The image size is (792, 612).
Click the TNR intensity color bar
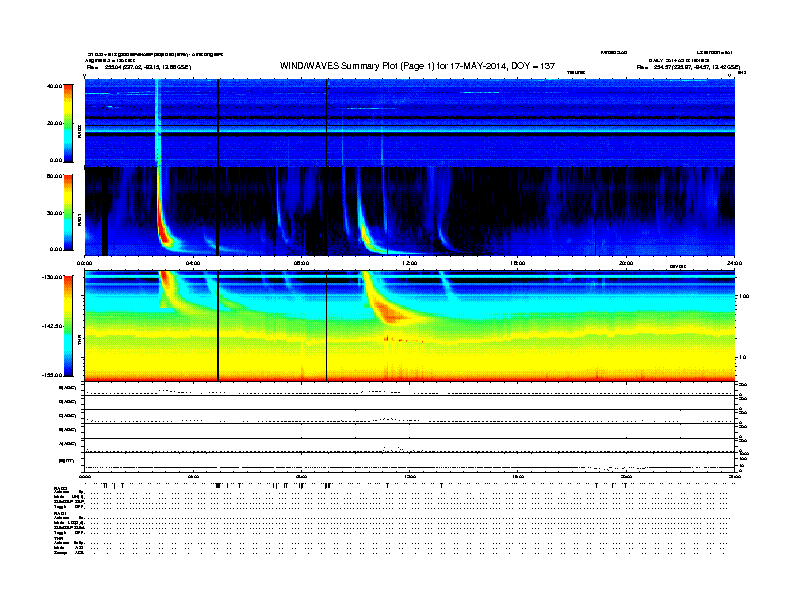coord(68,326)
